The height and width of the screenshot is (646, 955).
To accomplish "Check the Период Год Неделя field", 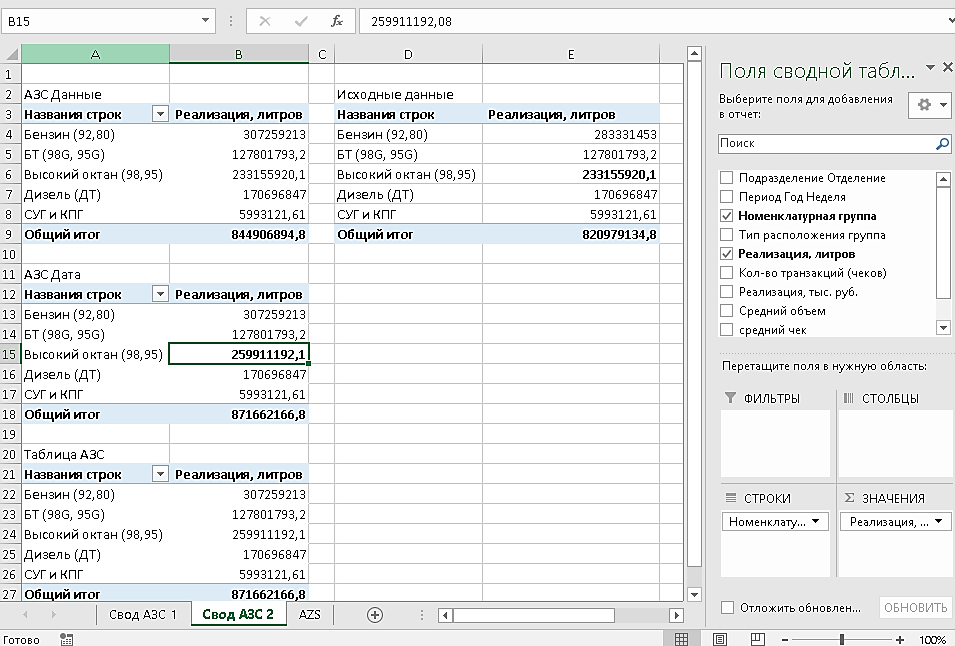I will pos(726,197).
